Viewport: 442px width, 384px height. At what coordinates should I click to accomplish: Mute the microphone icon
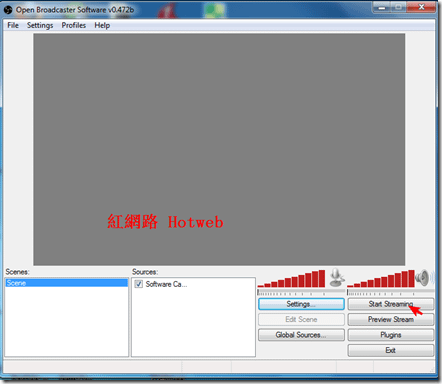tap(336, 278)
